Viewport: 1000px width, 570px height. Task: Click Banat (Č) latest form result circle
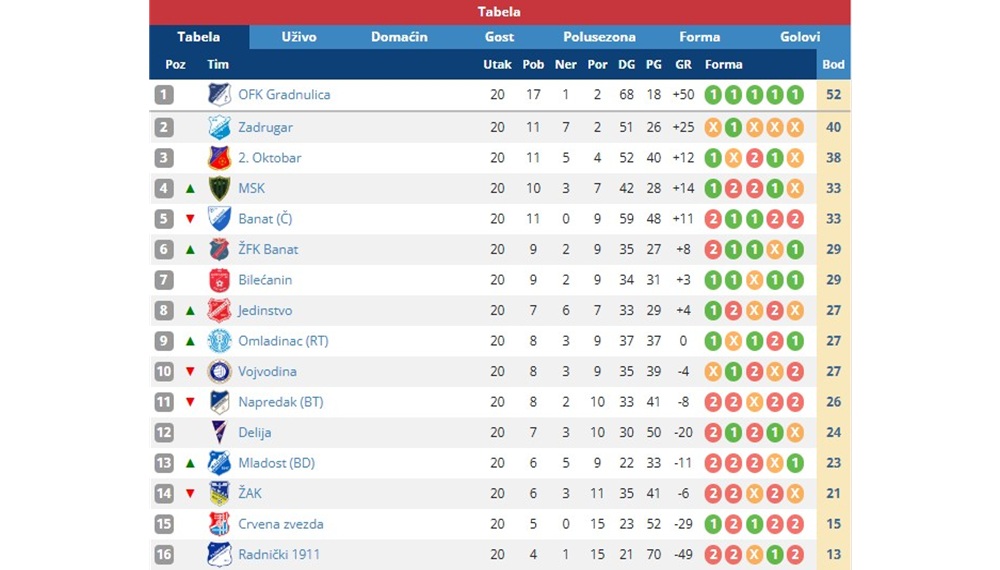795,219
